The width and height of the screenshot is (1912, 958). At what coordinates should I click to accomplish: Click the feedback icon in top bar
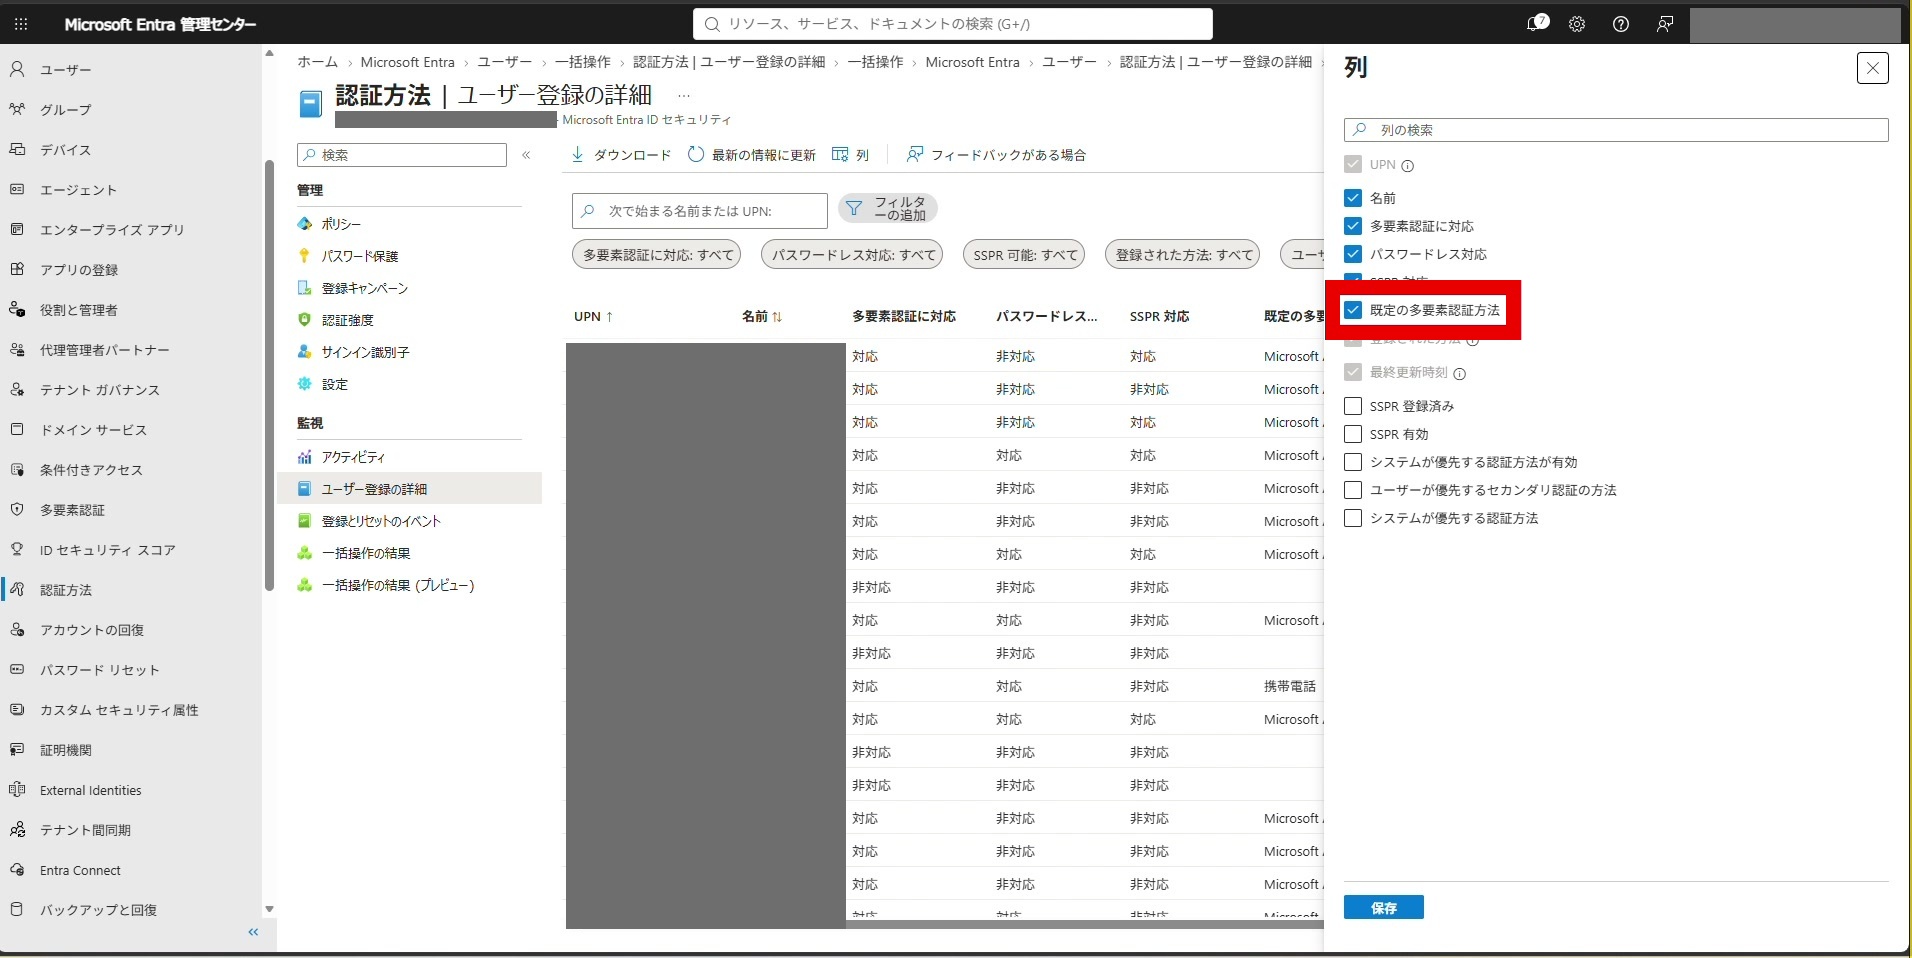pyautogui.click(x=1665, y=24)
